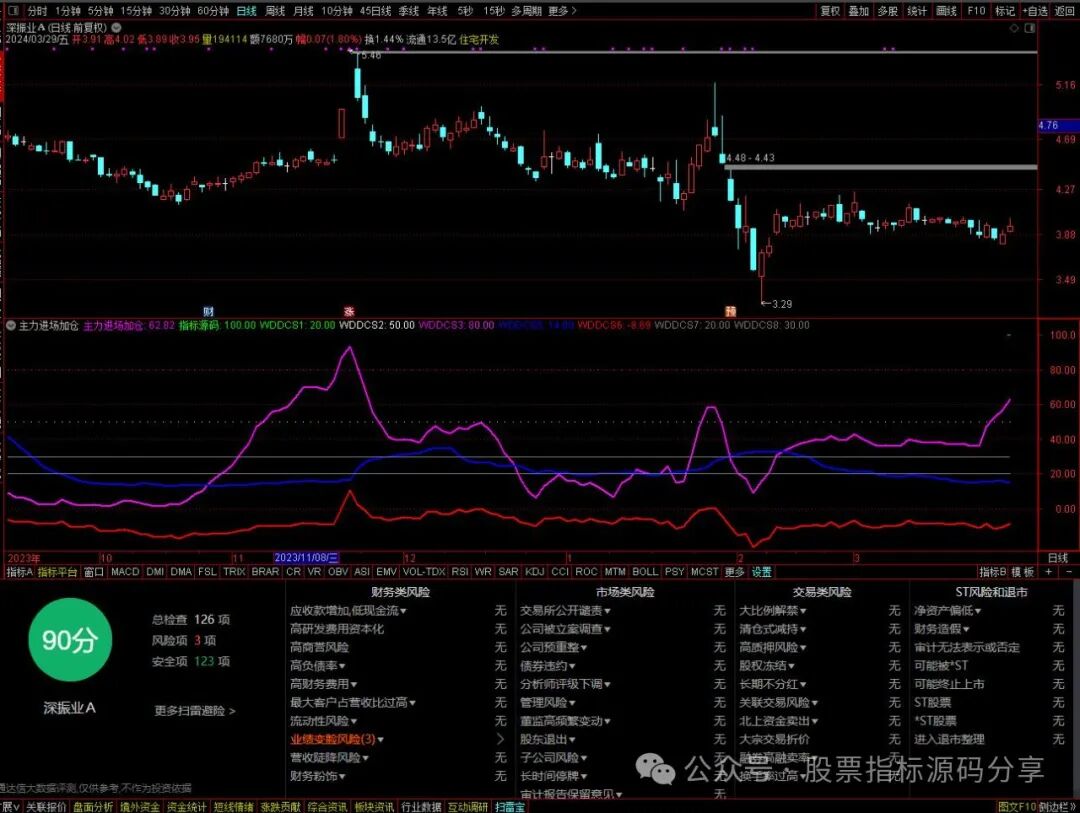Add stock with +自选
1080x813 pixels.
pos(1035,11)
